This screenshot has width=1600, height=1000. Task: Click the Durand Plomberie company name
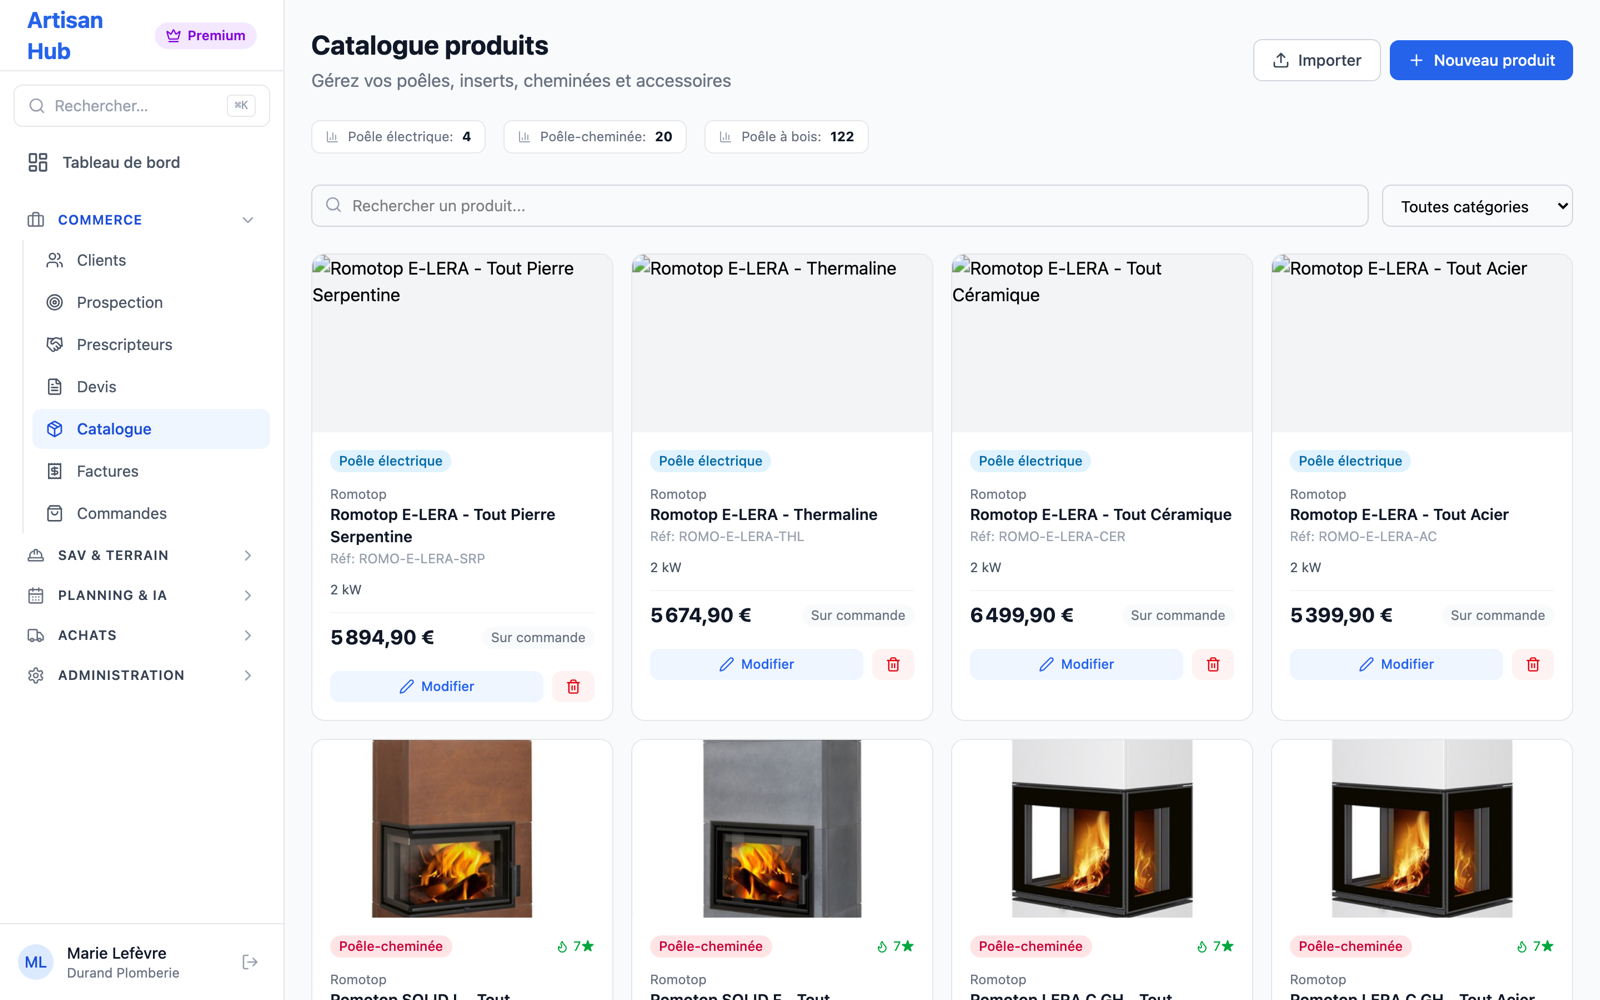point(123,973)
